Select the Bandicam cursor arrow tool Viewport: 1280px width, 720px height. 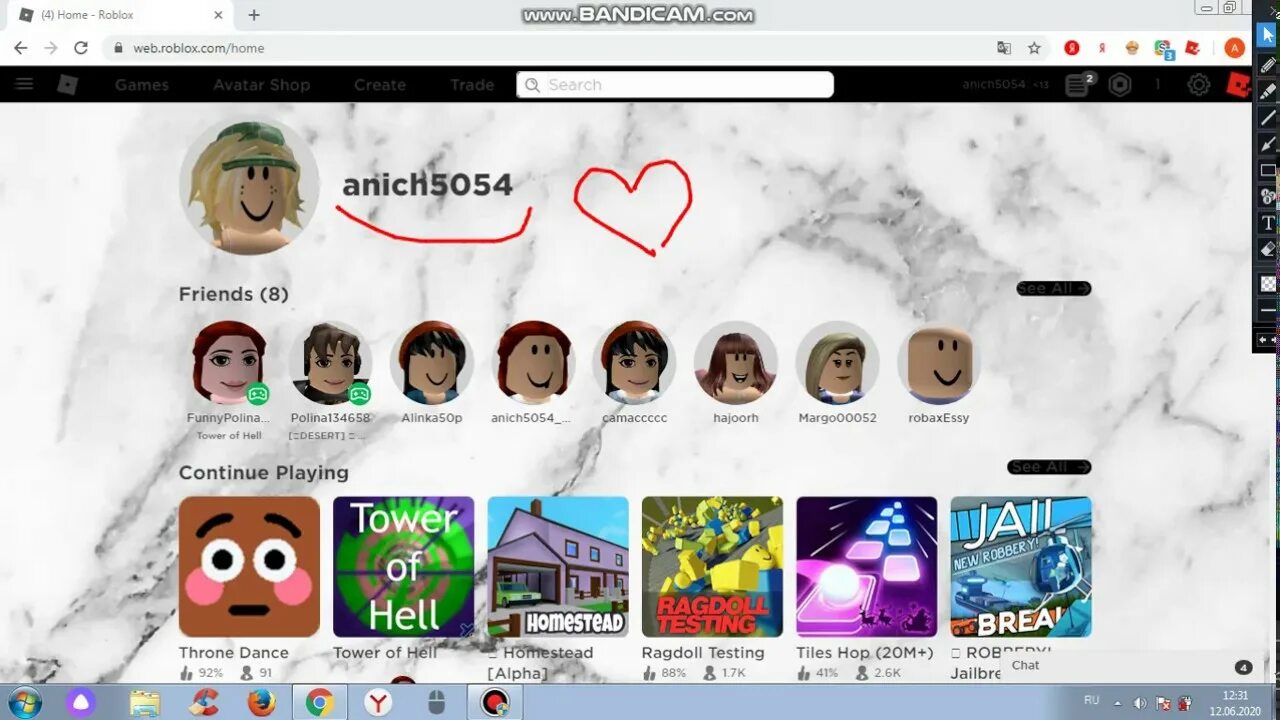[1267, 36]
